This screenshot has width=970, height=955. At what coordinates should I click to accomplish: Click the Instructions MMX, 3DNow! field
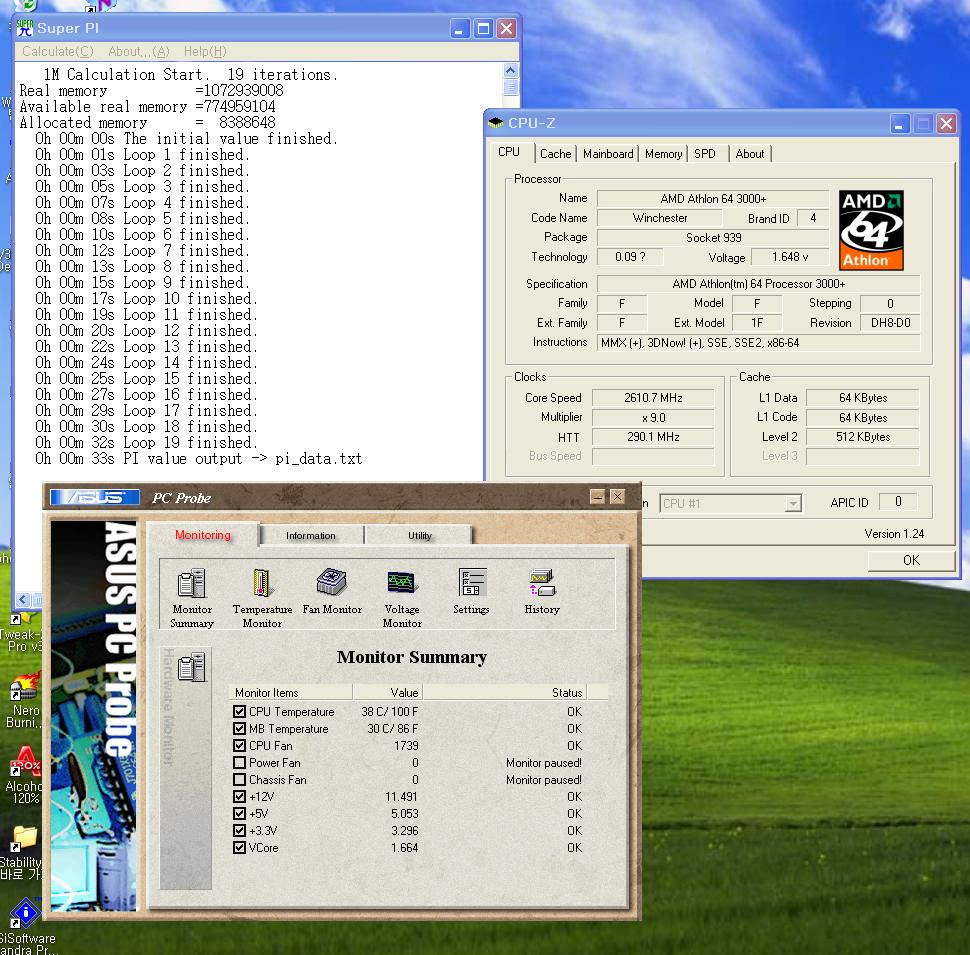pyautogui.click(x=758, y=343)
